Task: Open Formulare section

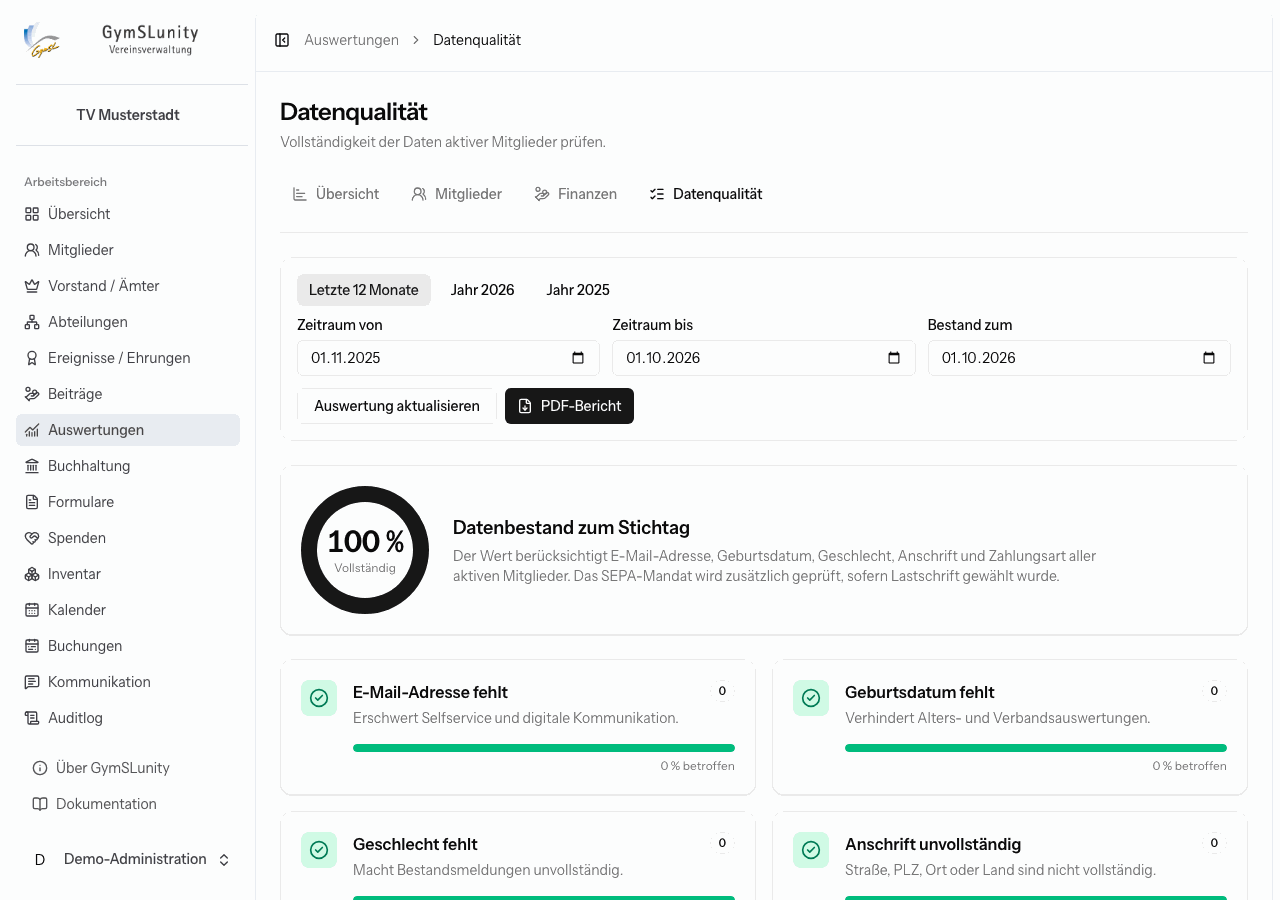Action: [x=128, y=502]
